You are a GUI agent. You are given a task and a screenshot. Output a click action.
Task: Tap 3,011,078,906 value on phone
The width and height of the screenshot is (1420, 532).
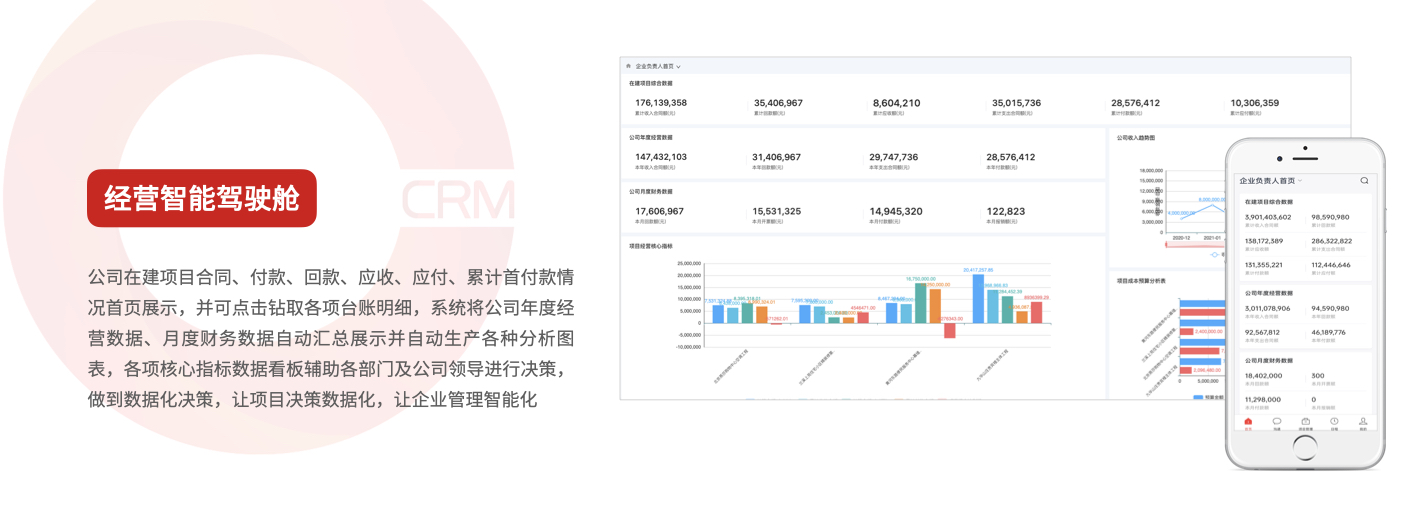point(1268,309)
